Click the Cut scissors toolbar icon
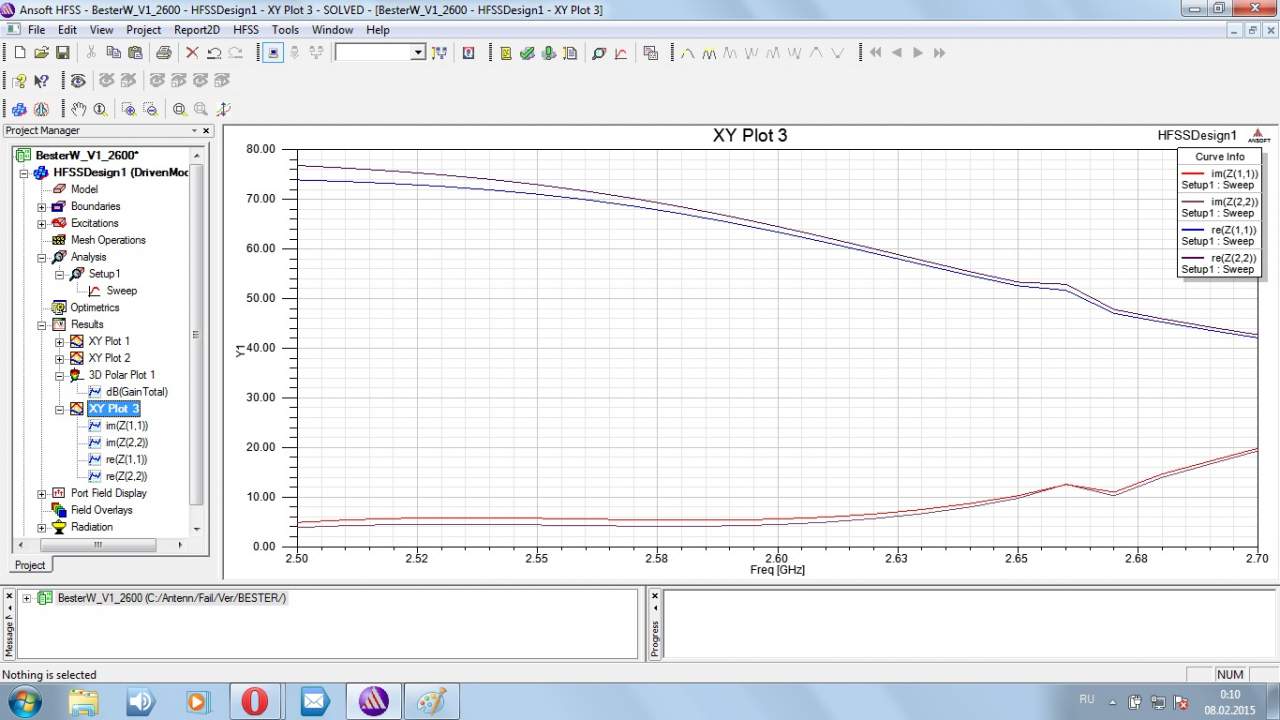 click(91, 52)
